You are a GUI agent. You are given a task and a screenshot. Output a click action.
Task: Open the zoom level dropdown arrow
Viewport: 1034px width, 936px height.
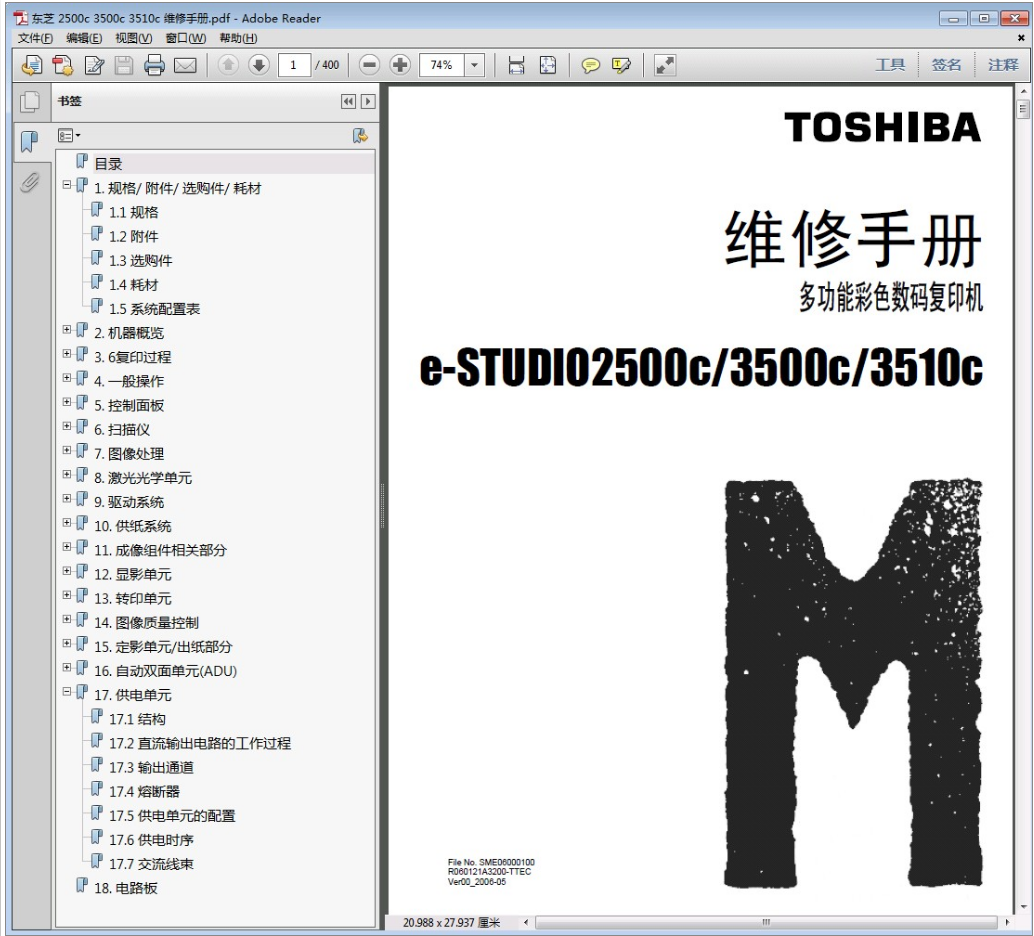point(474,65)
